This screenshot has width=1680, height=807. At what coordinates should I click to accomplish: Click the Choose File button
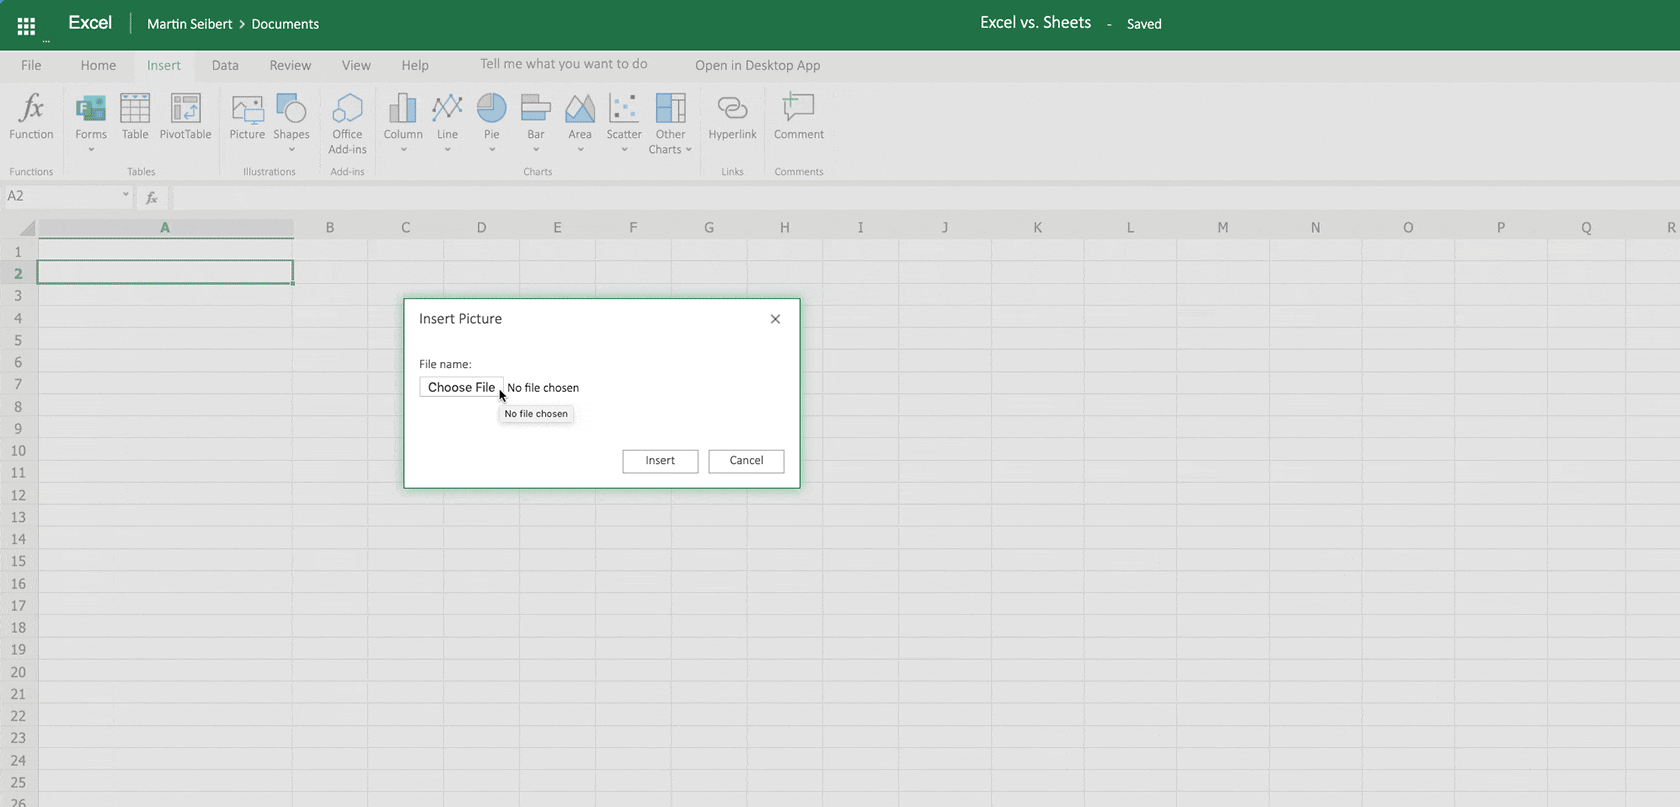point(461,387)
